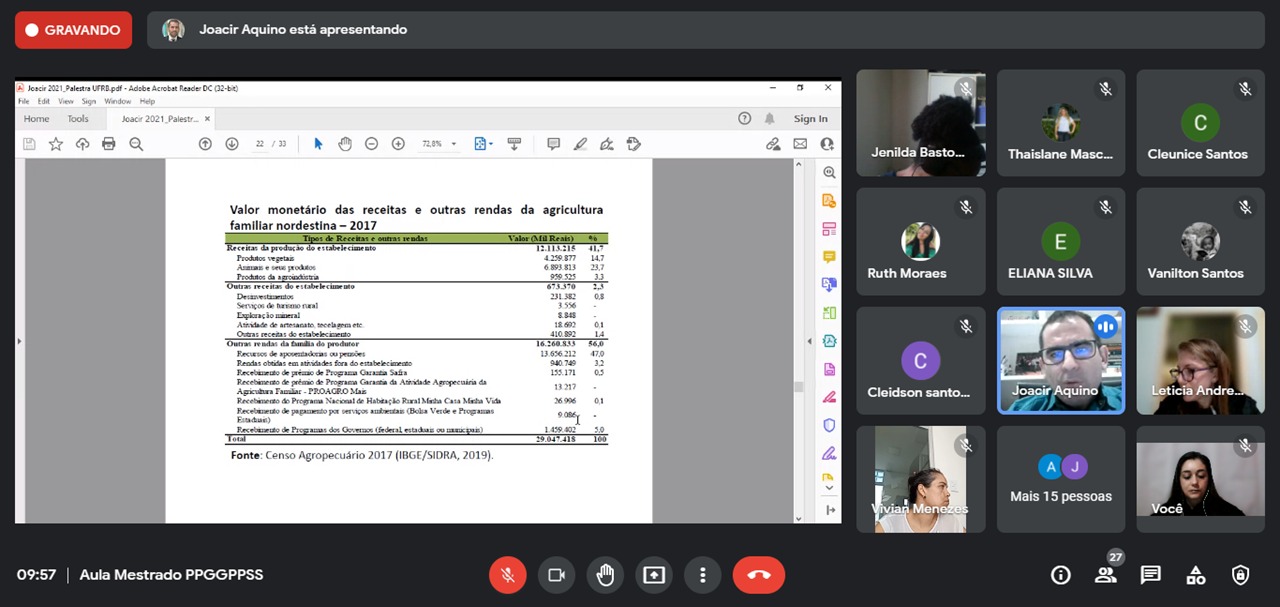Screen dimensions: 1280x607
Task: Click Mais 15 pessoas tile
Action: point(1060,480)
